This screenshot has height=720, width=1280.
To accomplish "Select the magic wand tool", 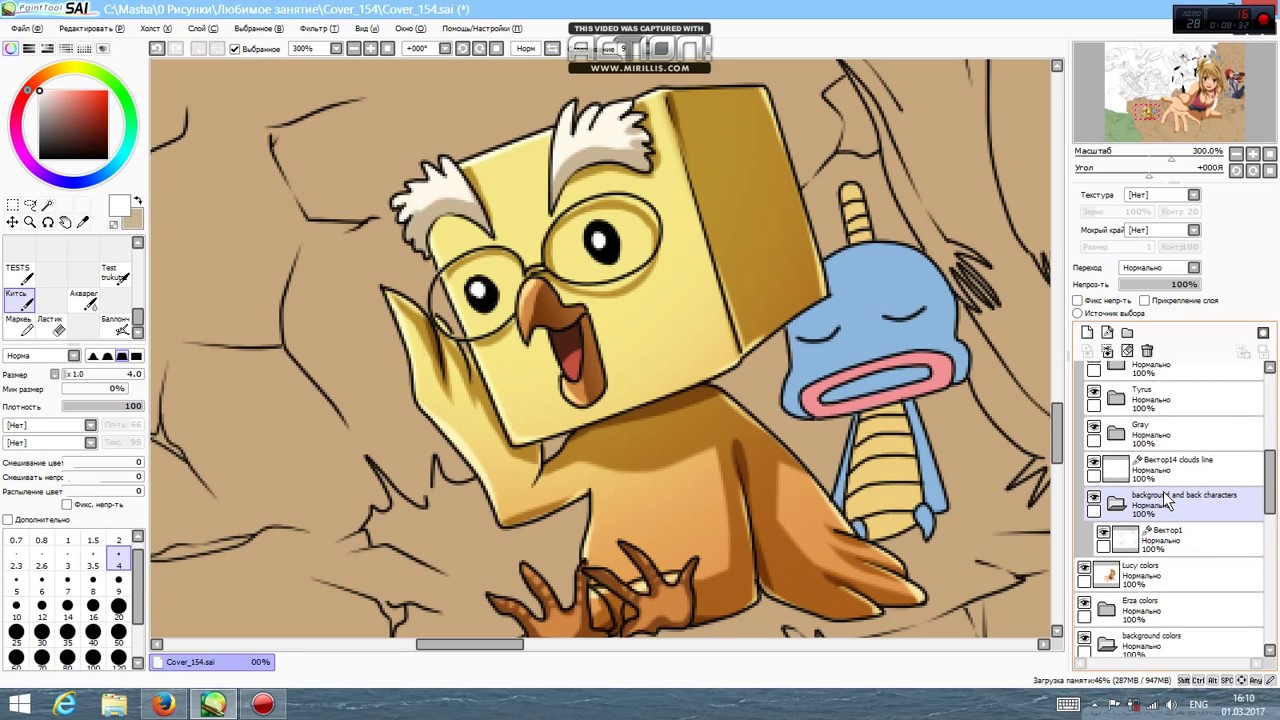I will coord(47,205).
